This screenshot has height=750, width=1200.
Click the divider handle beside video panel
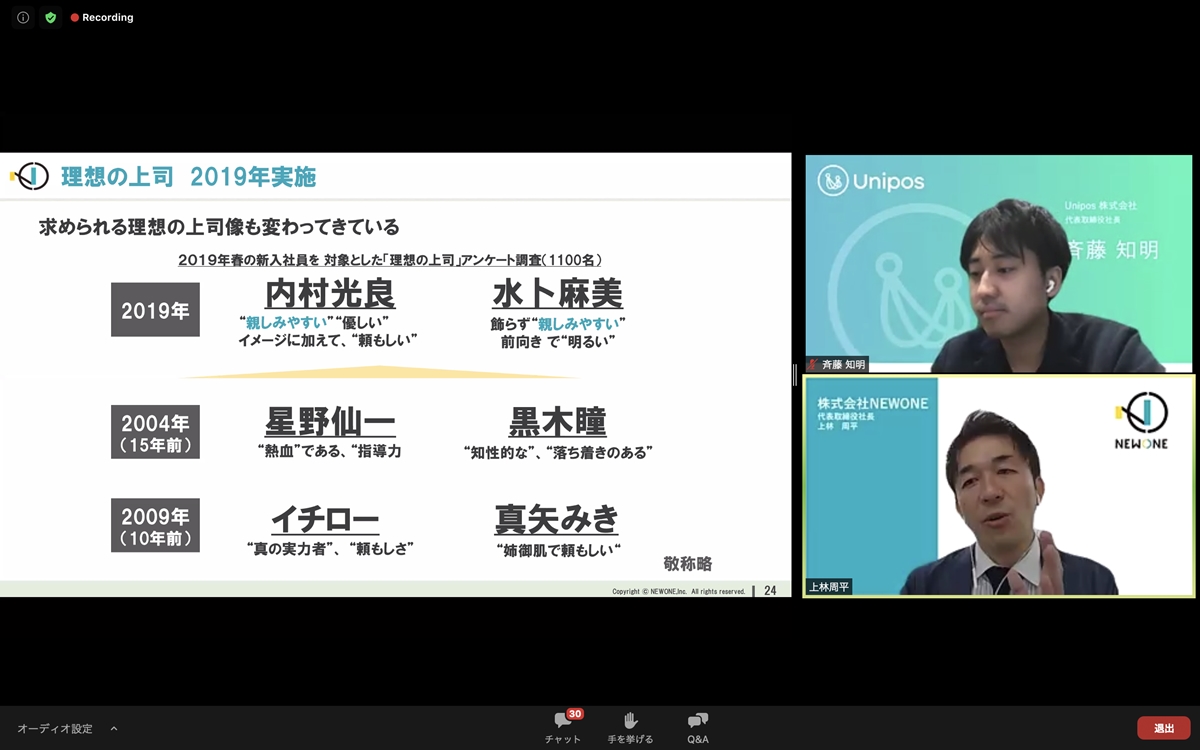coord(796,375)
